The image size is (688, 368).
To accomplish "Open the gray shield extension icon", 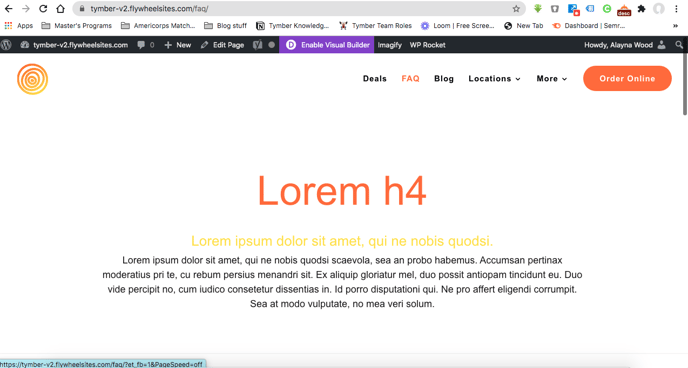I will [x=555, y=8].
